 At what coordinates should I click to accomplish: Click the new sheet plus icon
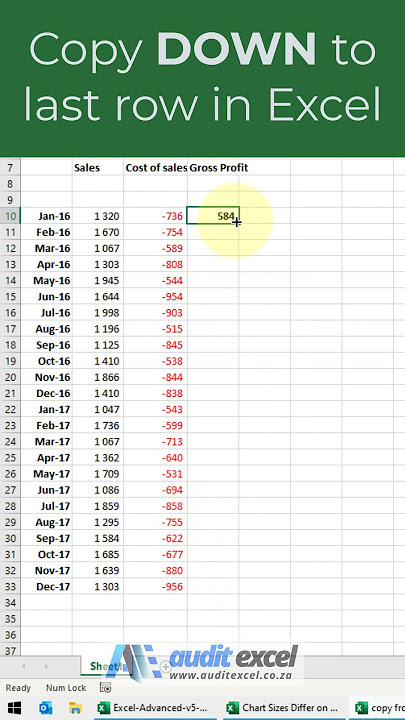coord(164,666)
